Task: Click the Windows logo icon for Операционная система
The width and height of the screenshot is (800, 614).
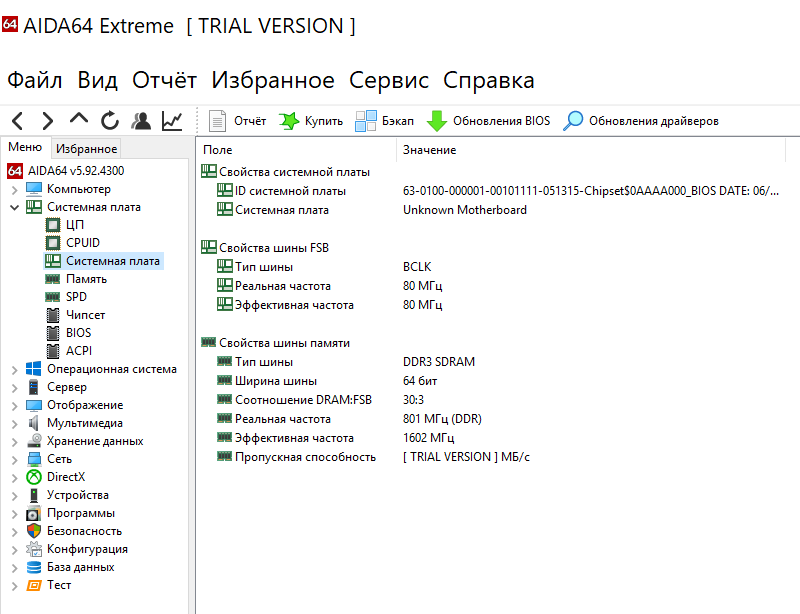Action: (34, 369)
